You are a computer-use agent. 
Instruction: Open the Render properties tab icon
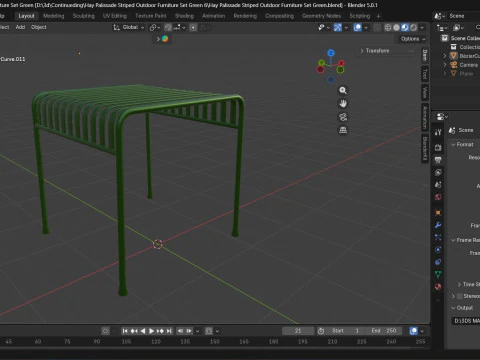point(438,147)
